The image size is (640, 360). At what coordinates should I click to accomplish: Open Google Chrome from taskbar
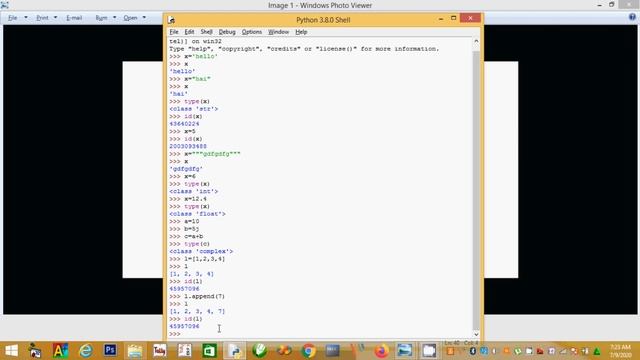[309, 351]
